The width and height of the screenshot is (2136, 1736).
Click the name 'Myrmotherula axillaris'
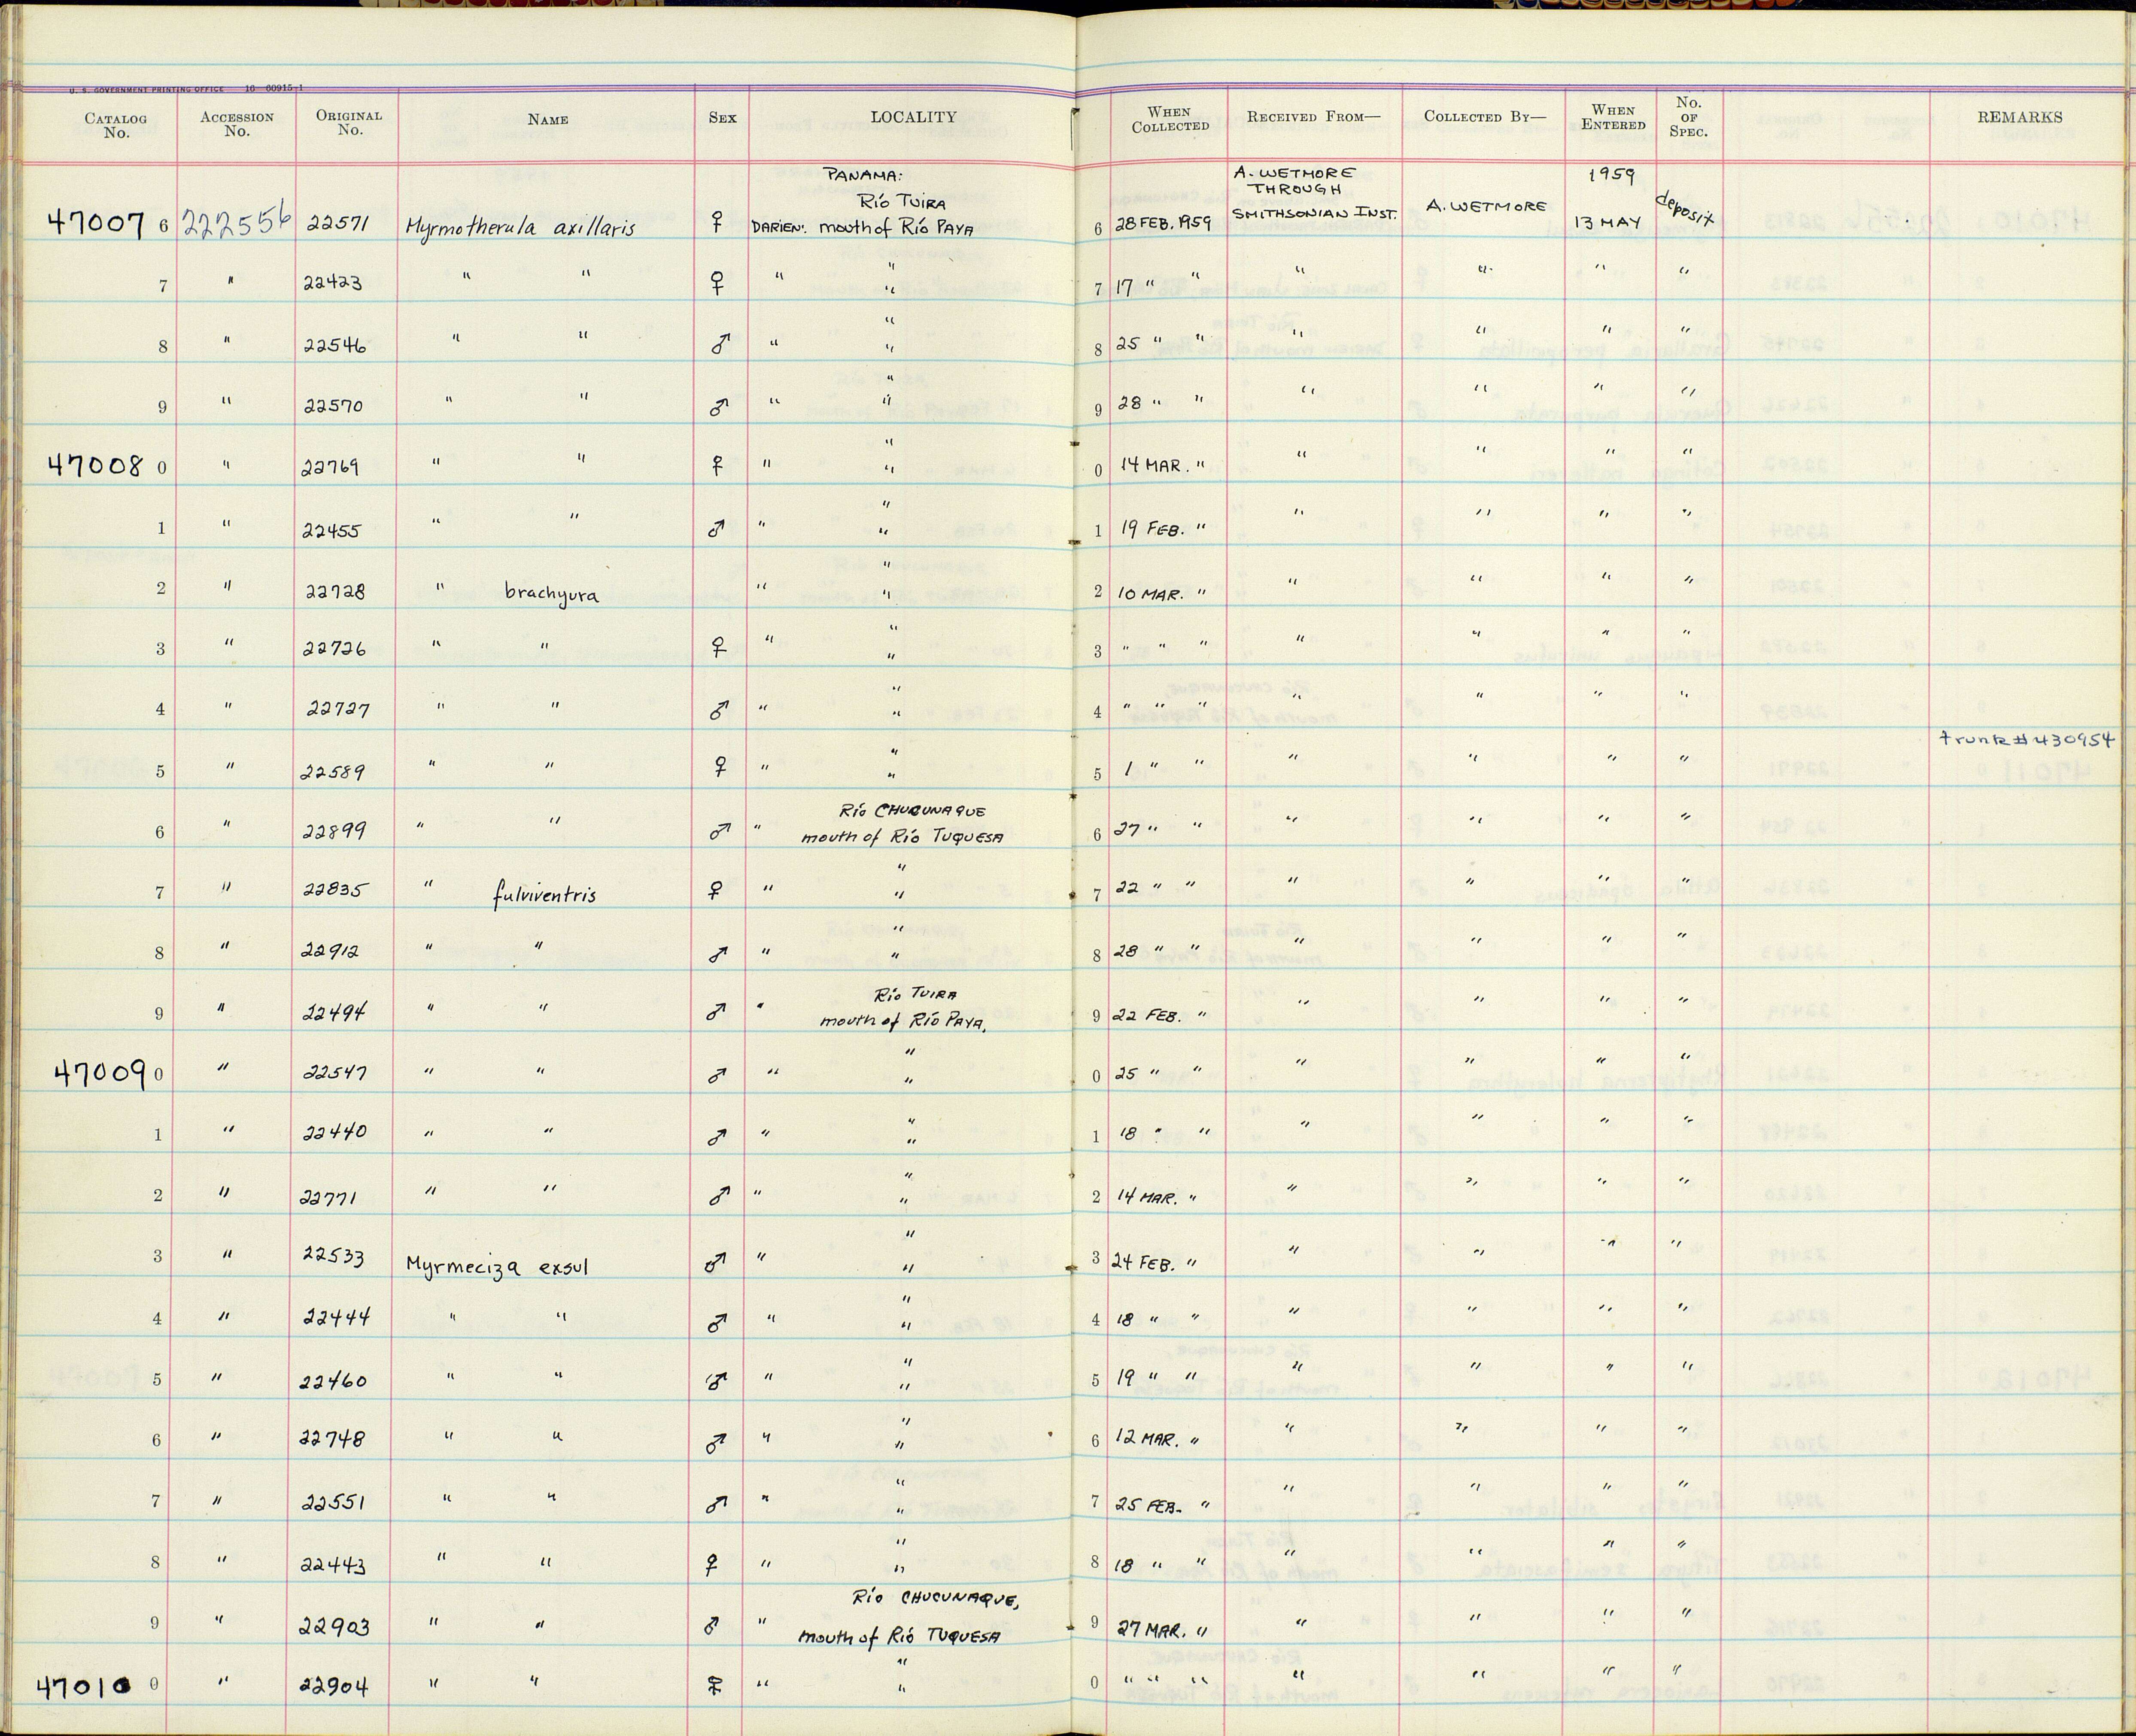pos(520,227)
